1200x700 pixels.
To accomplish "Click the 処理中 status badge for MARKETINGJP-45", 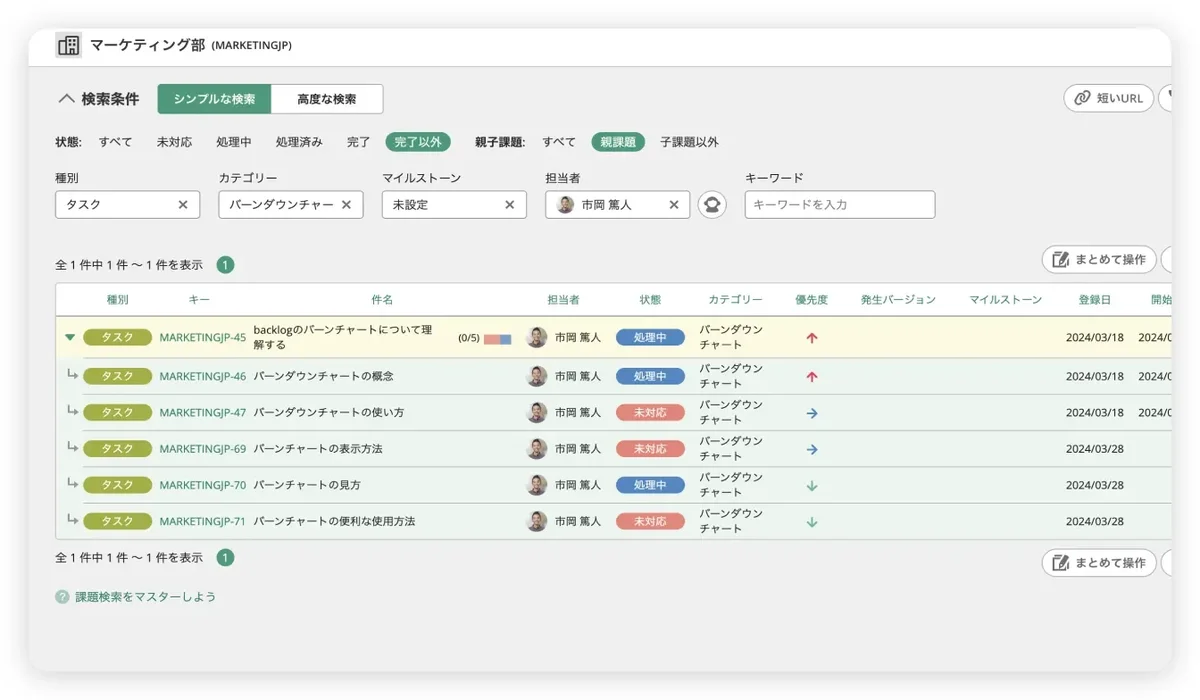I will coord(650,338).
